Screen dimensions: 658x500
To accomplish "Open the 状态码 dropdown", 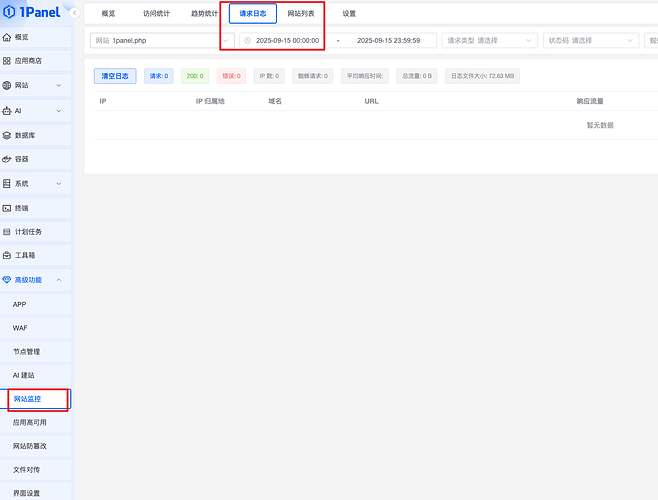I will (x=590, y=41).
